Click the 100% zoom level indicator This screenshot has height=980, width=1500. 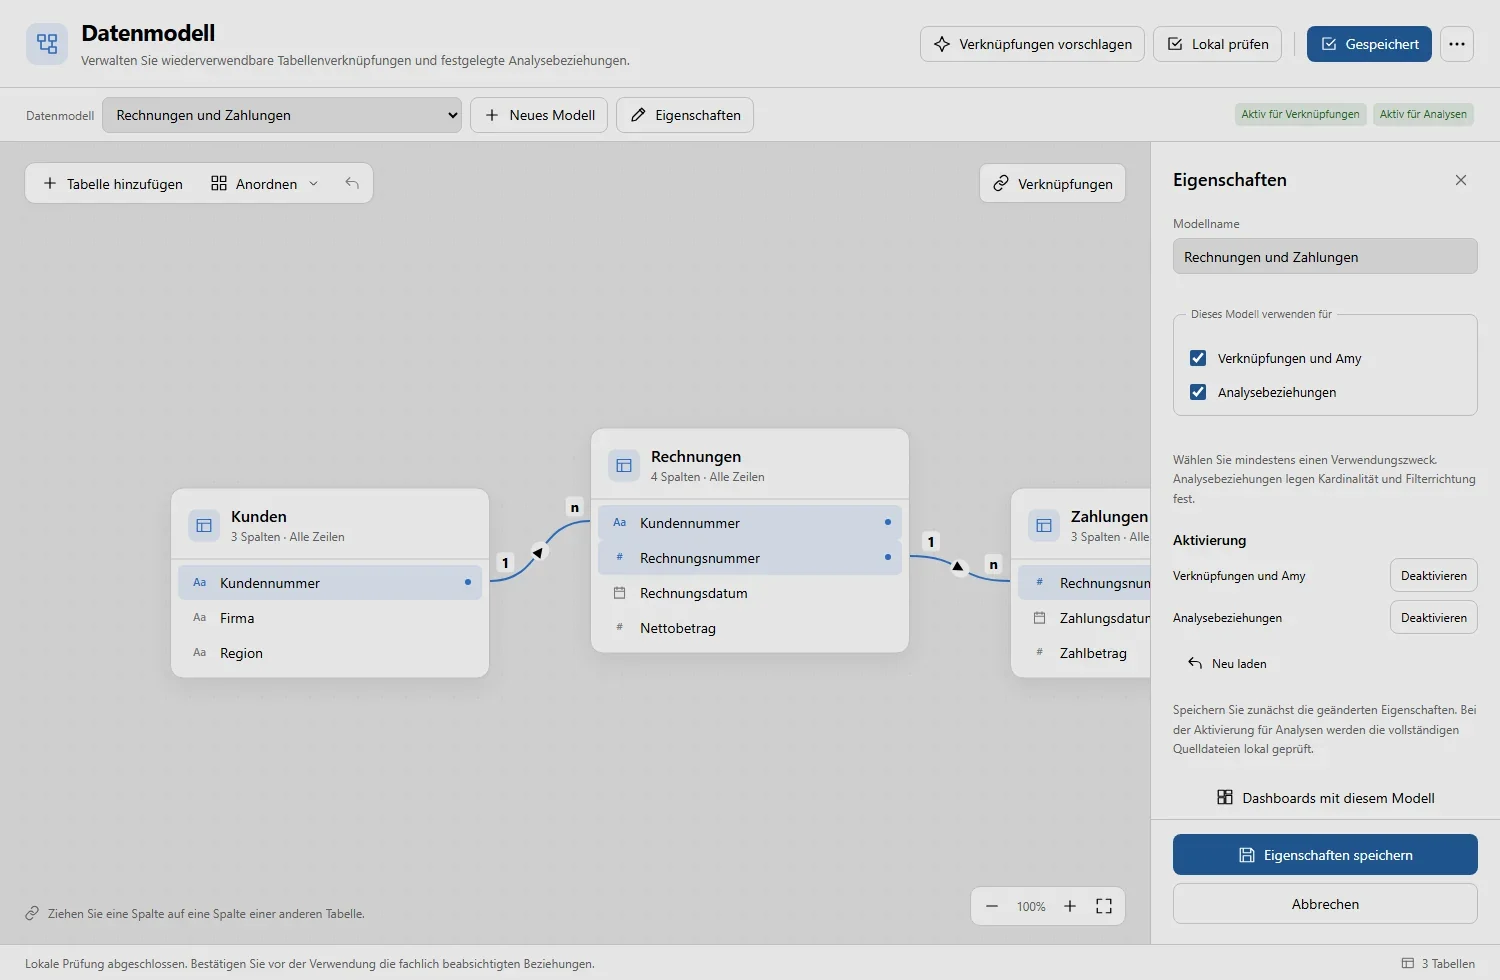1031,907
